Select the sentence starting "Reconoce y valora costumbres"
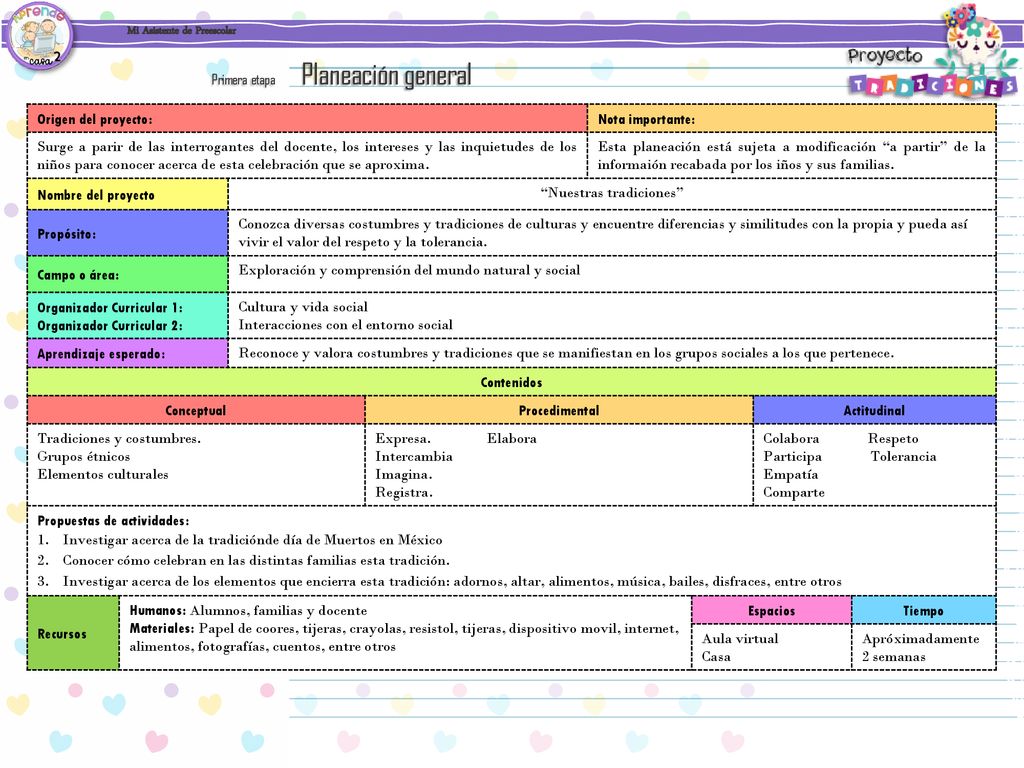The image size is (1024, 768). [566, 353]
